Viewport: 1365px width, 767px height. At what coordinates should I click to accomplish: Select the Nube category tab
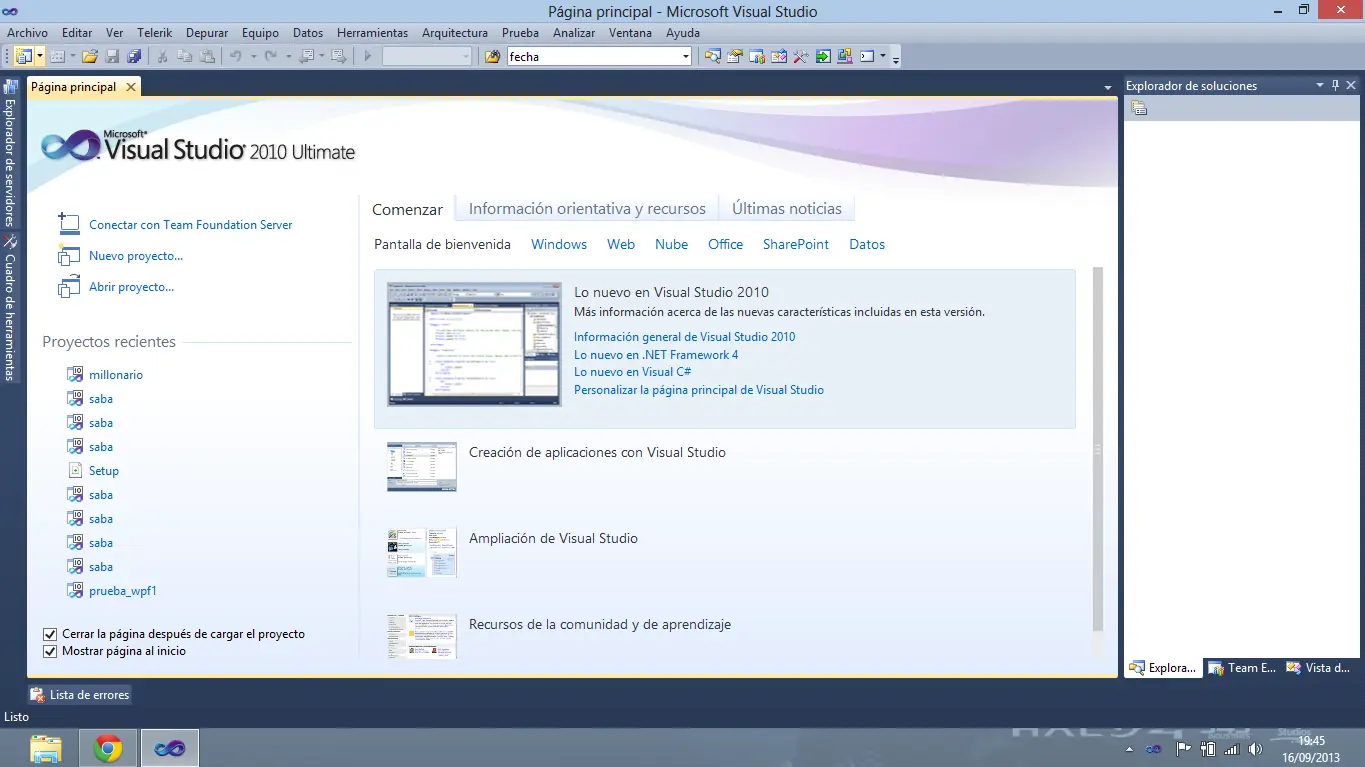(672, 244)
